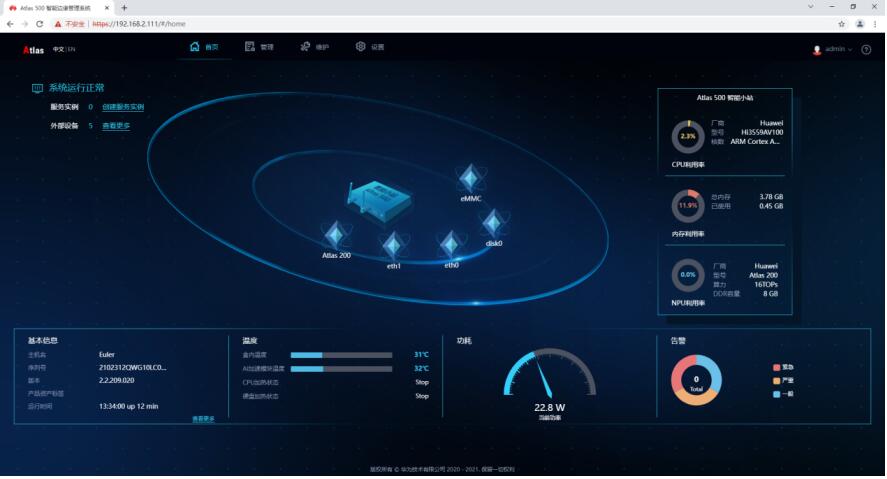Click the Atlas logo
Viewport: 887px width, 479px height.
coord(33,50)
